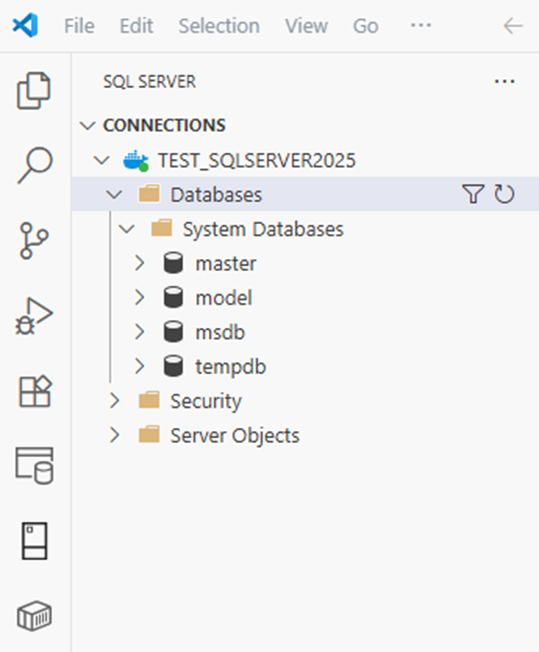Open the Selection menu
Viewport: 539px width, 652px height.
coord(219,26)
